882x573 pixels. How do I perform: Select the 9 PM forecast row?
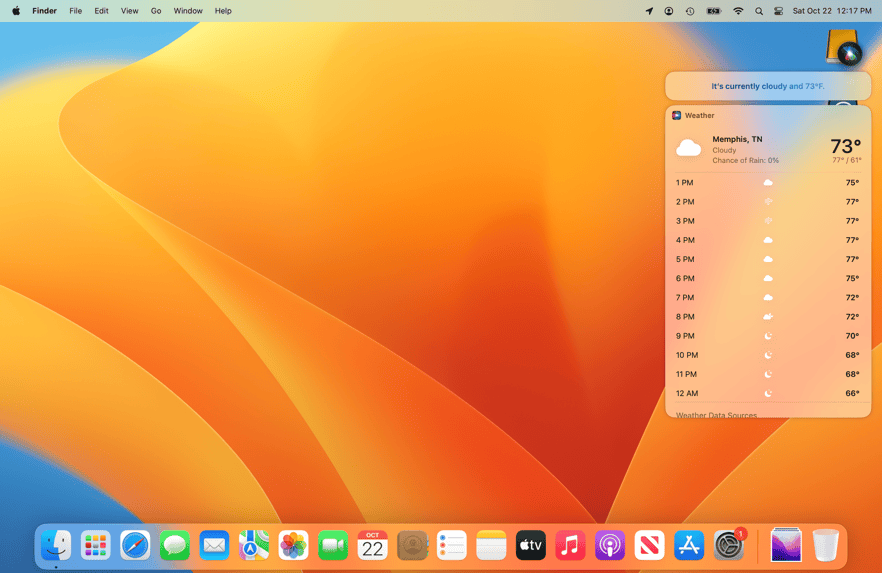768,336
